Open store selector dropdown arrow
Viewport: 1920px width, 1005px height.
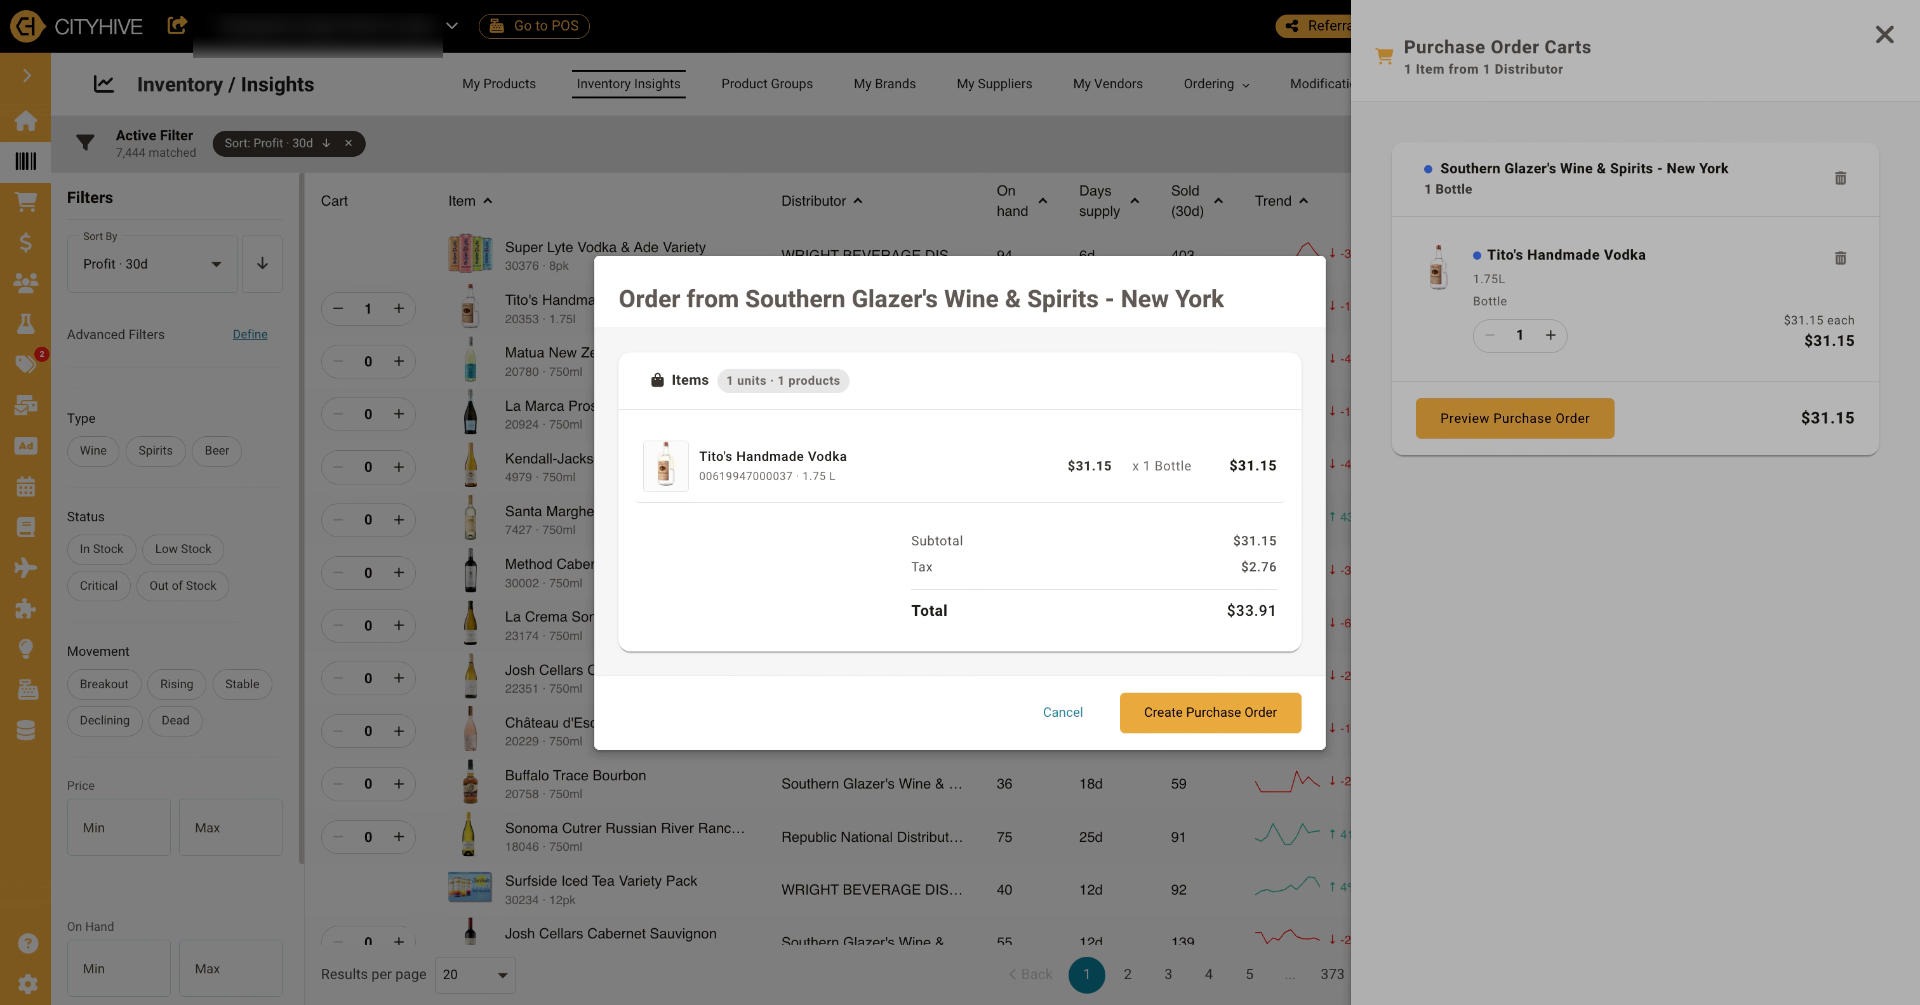coord(452,26)
